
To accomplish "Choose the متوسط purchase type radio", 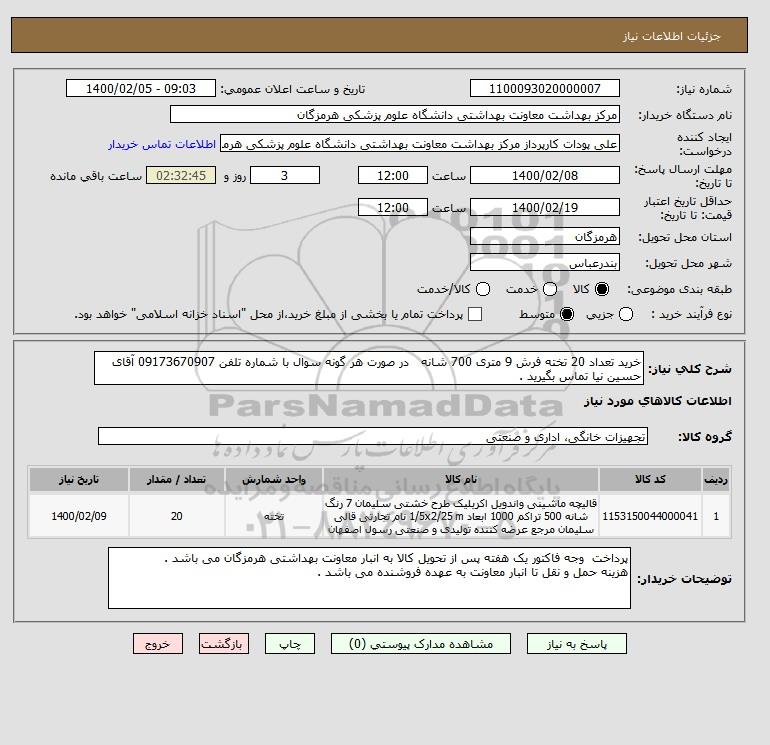I will coord(567,314).
